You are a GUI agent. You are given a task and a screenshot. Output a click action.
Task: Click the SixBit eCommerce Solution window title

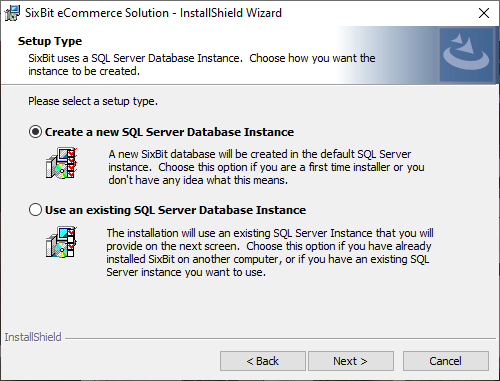coord(153,13)
